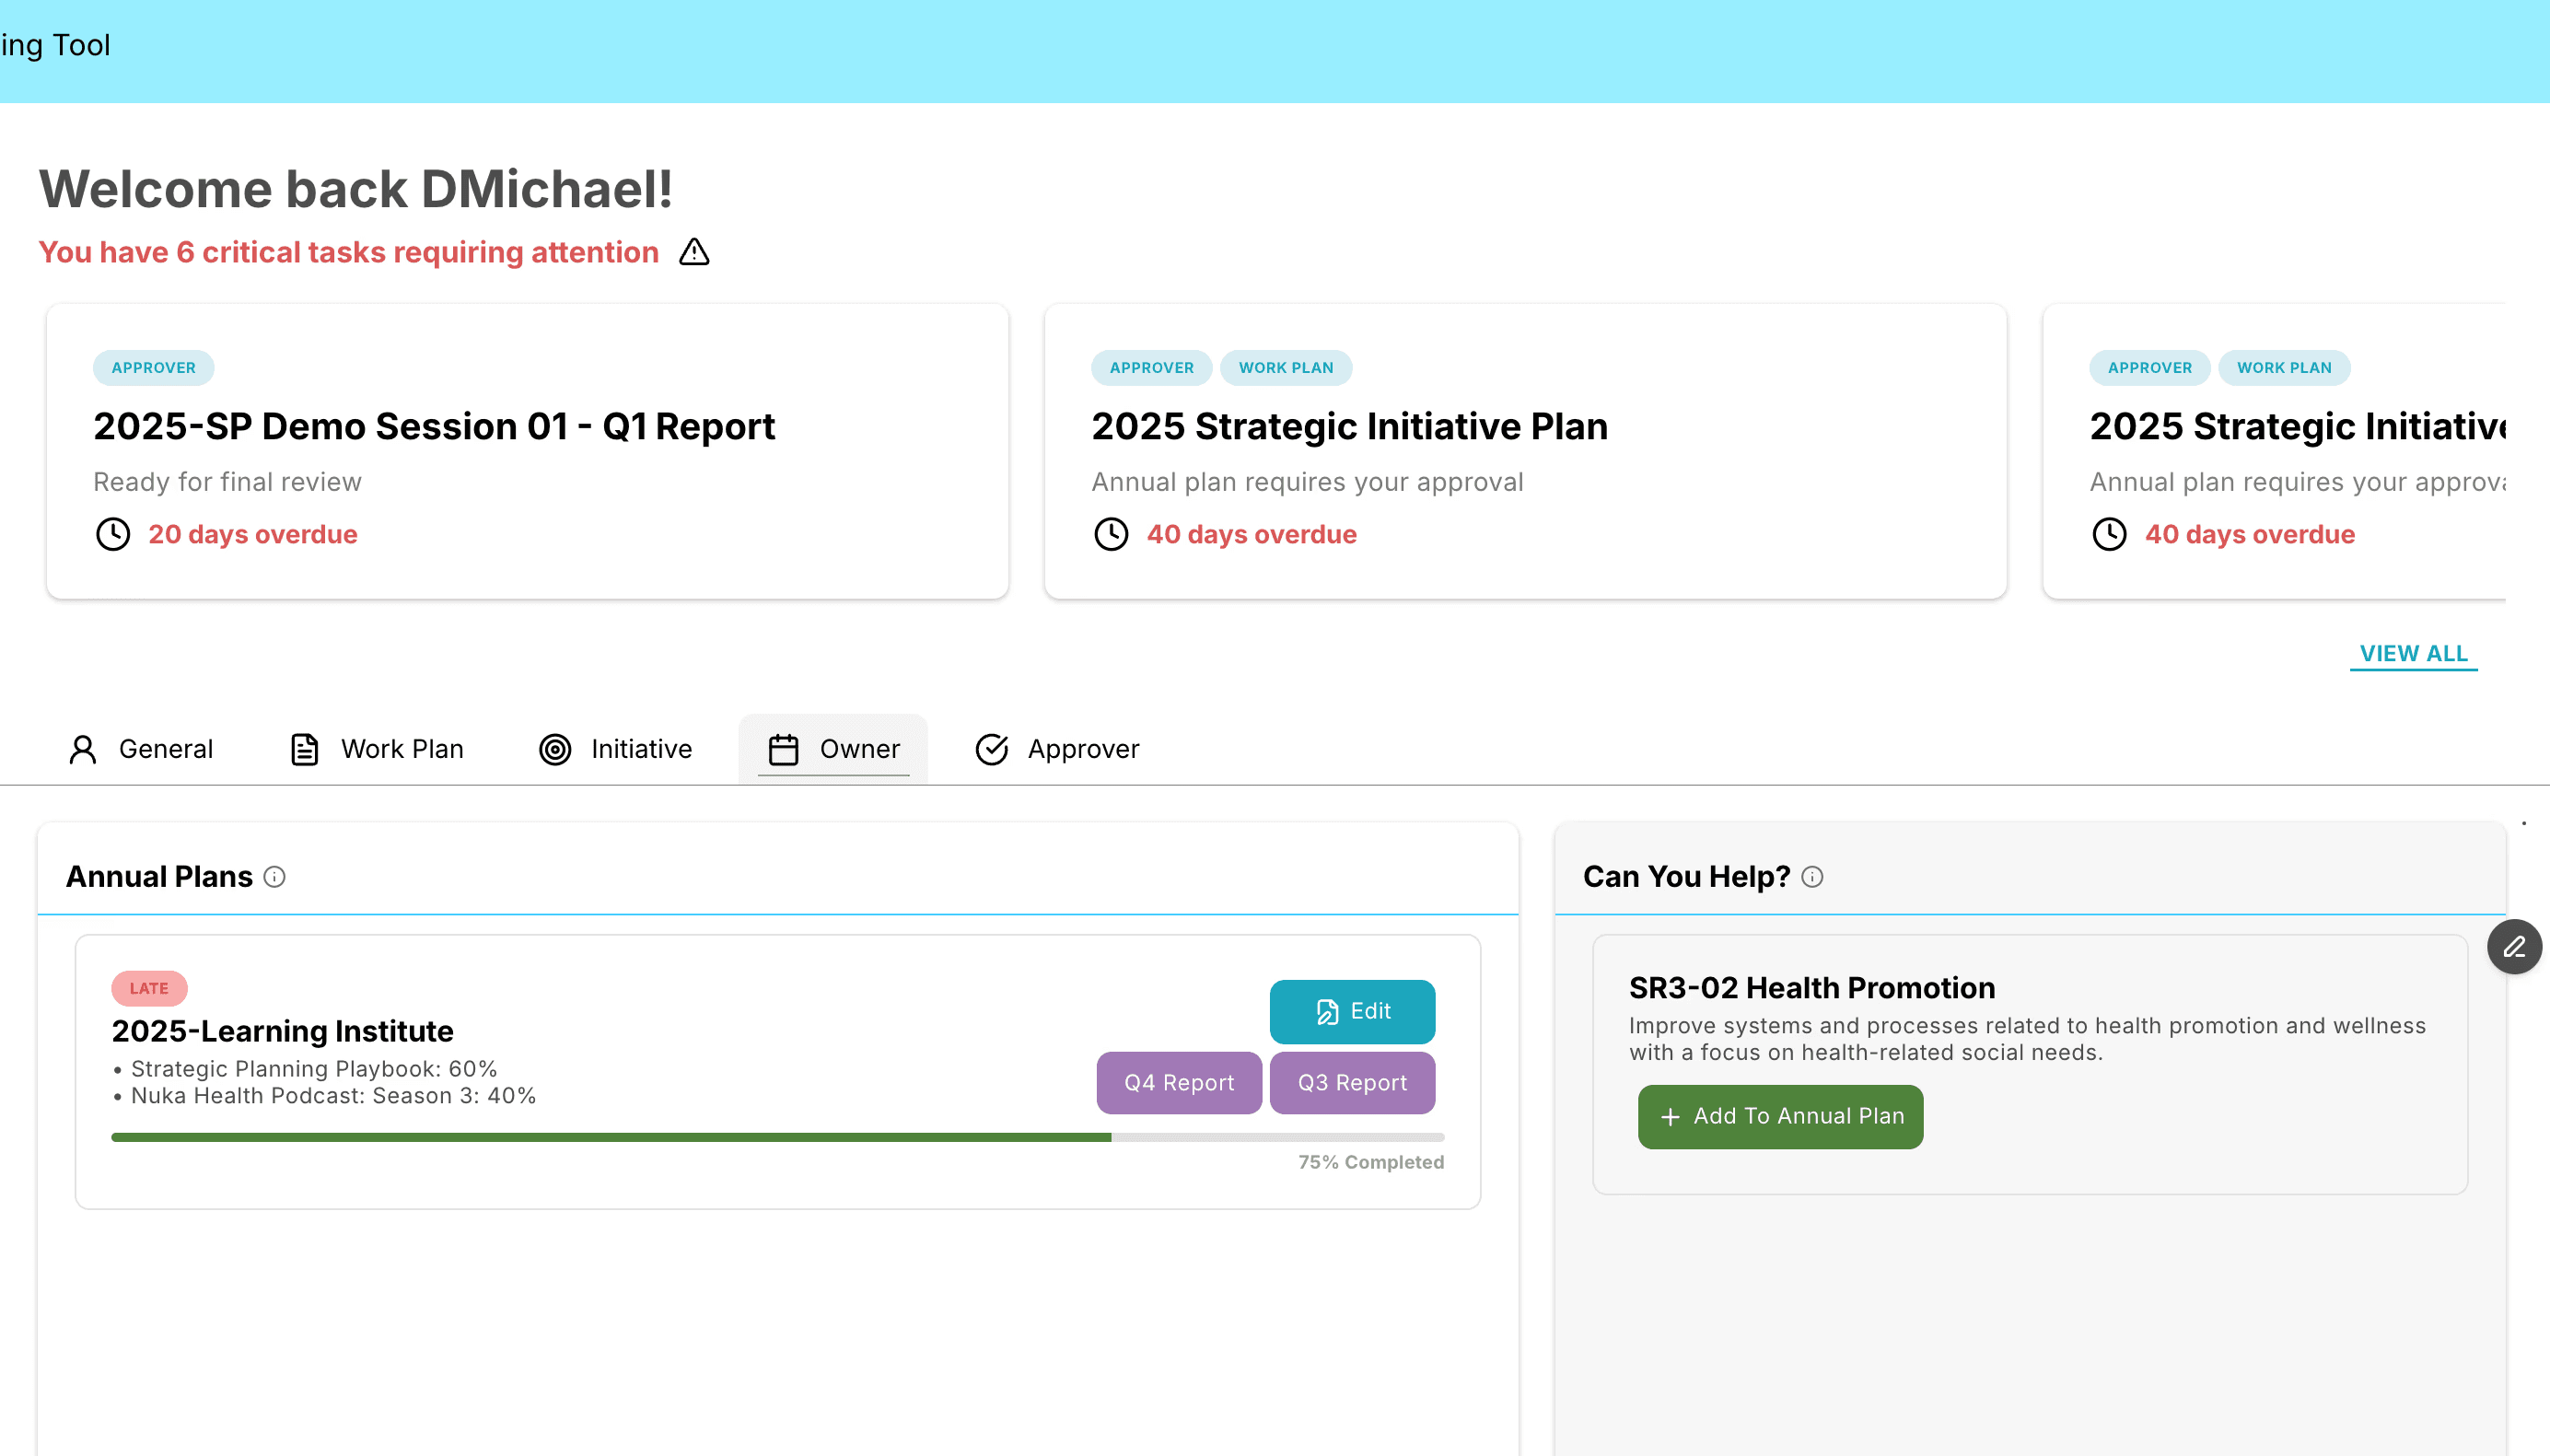Open the 2025-SP Demo Session 01 card
Viewport: 2550px width, 1456px height.
coord(527,451)
